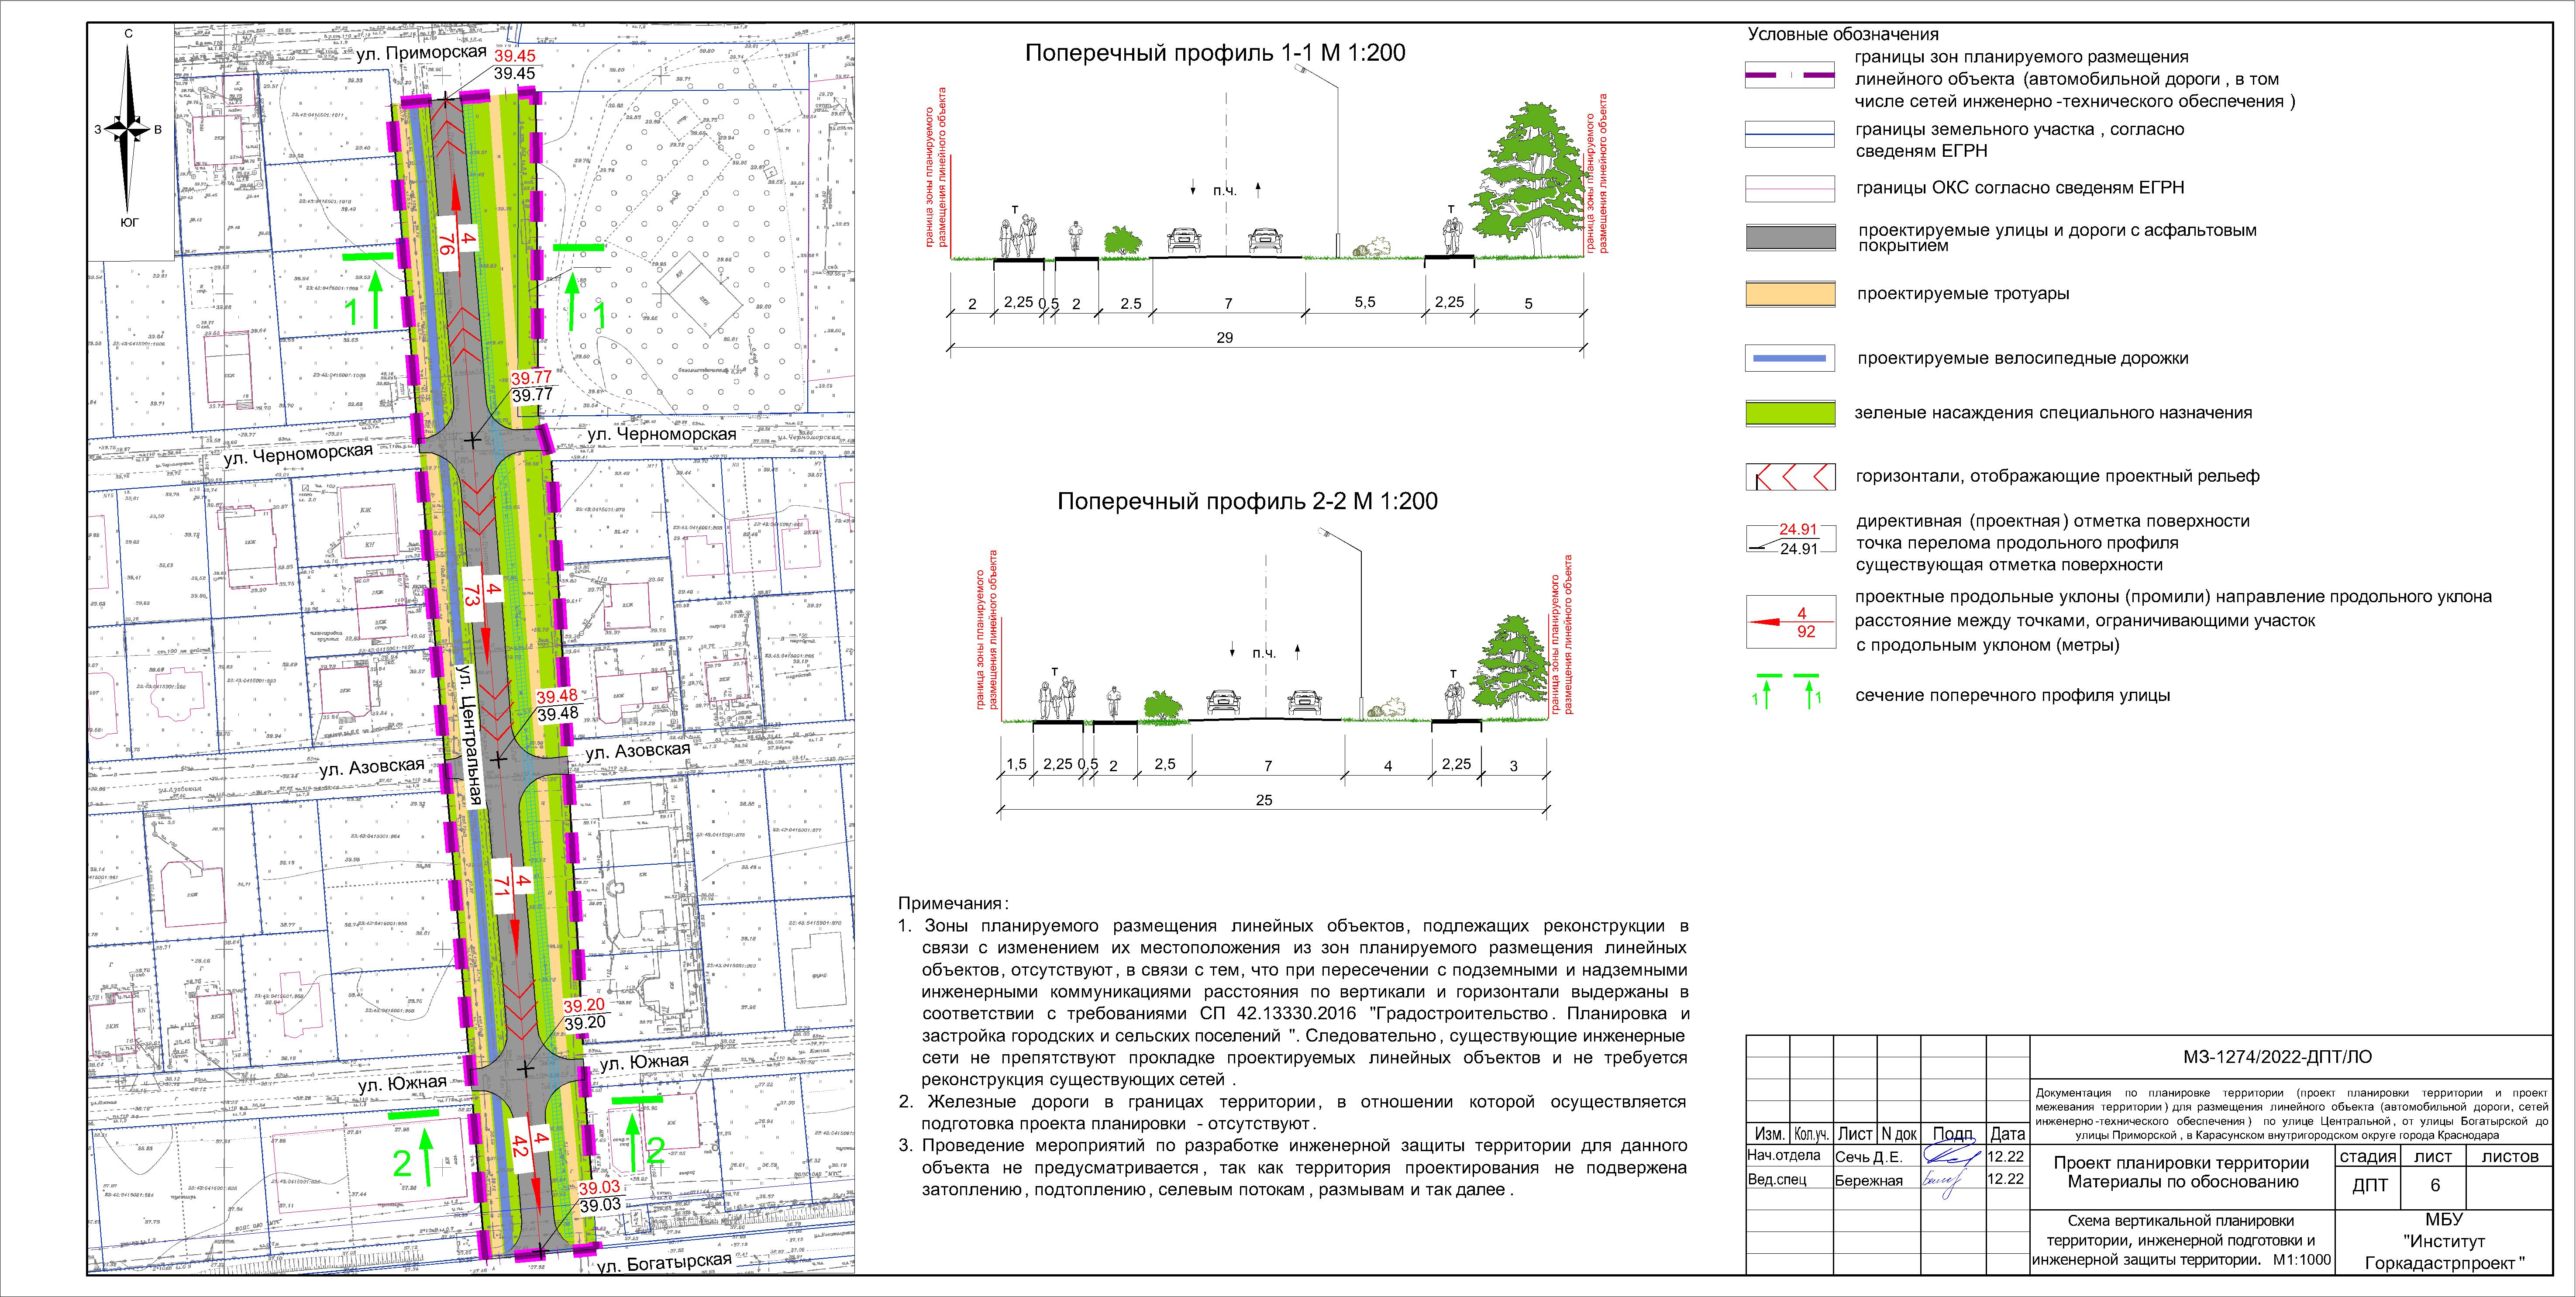Click the elevation label 39.03 near ул. Богатырская
This screenshot has width=2576, height=1297.
click(600, 1196)
